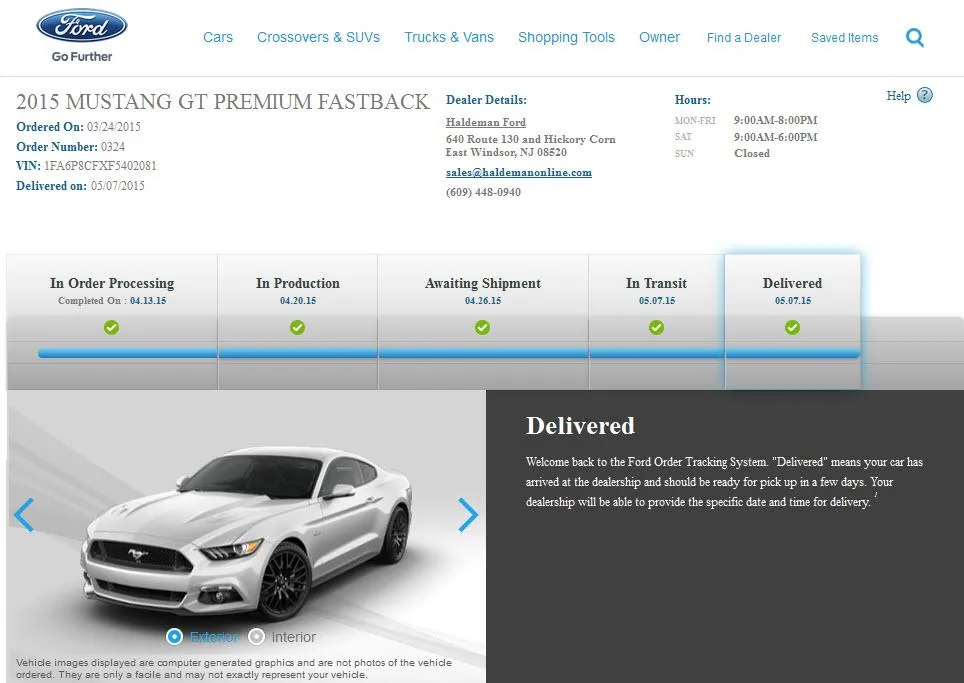Click the Help link
The height and width of the screenshot is (683, 964).
click(x=898, y=96)
